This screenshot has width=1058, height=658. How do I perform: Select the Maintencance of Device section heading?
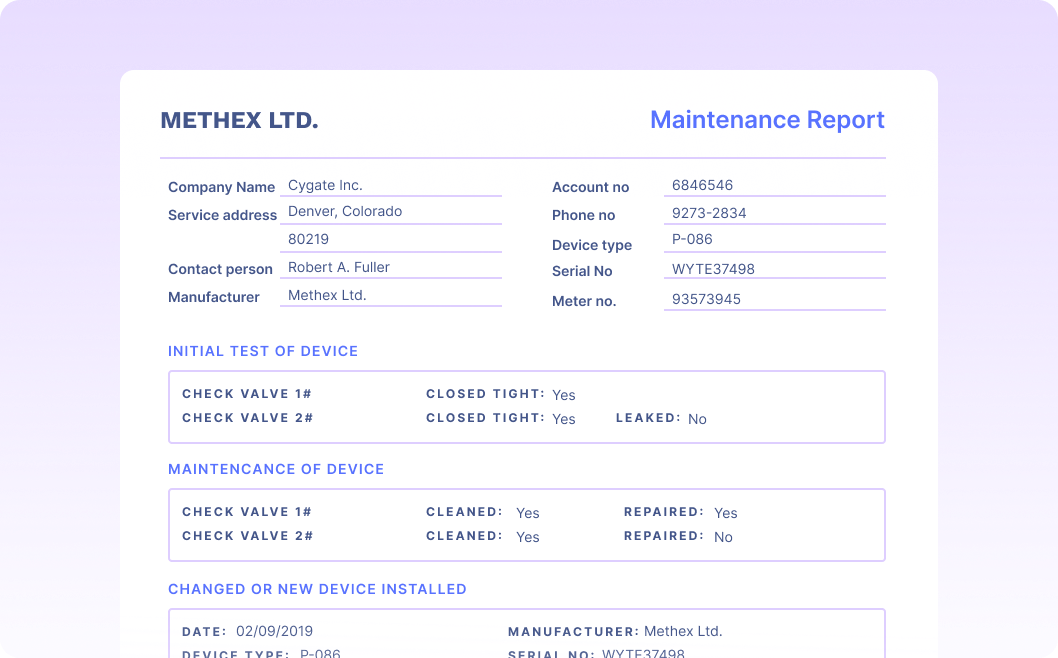pyautogui.click(x=276, y=469)
